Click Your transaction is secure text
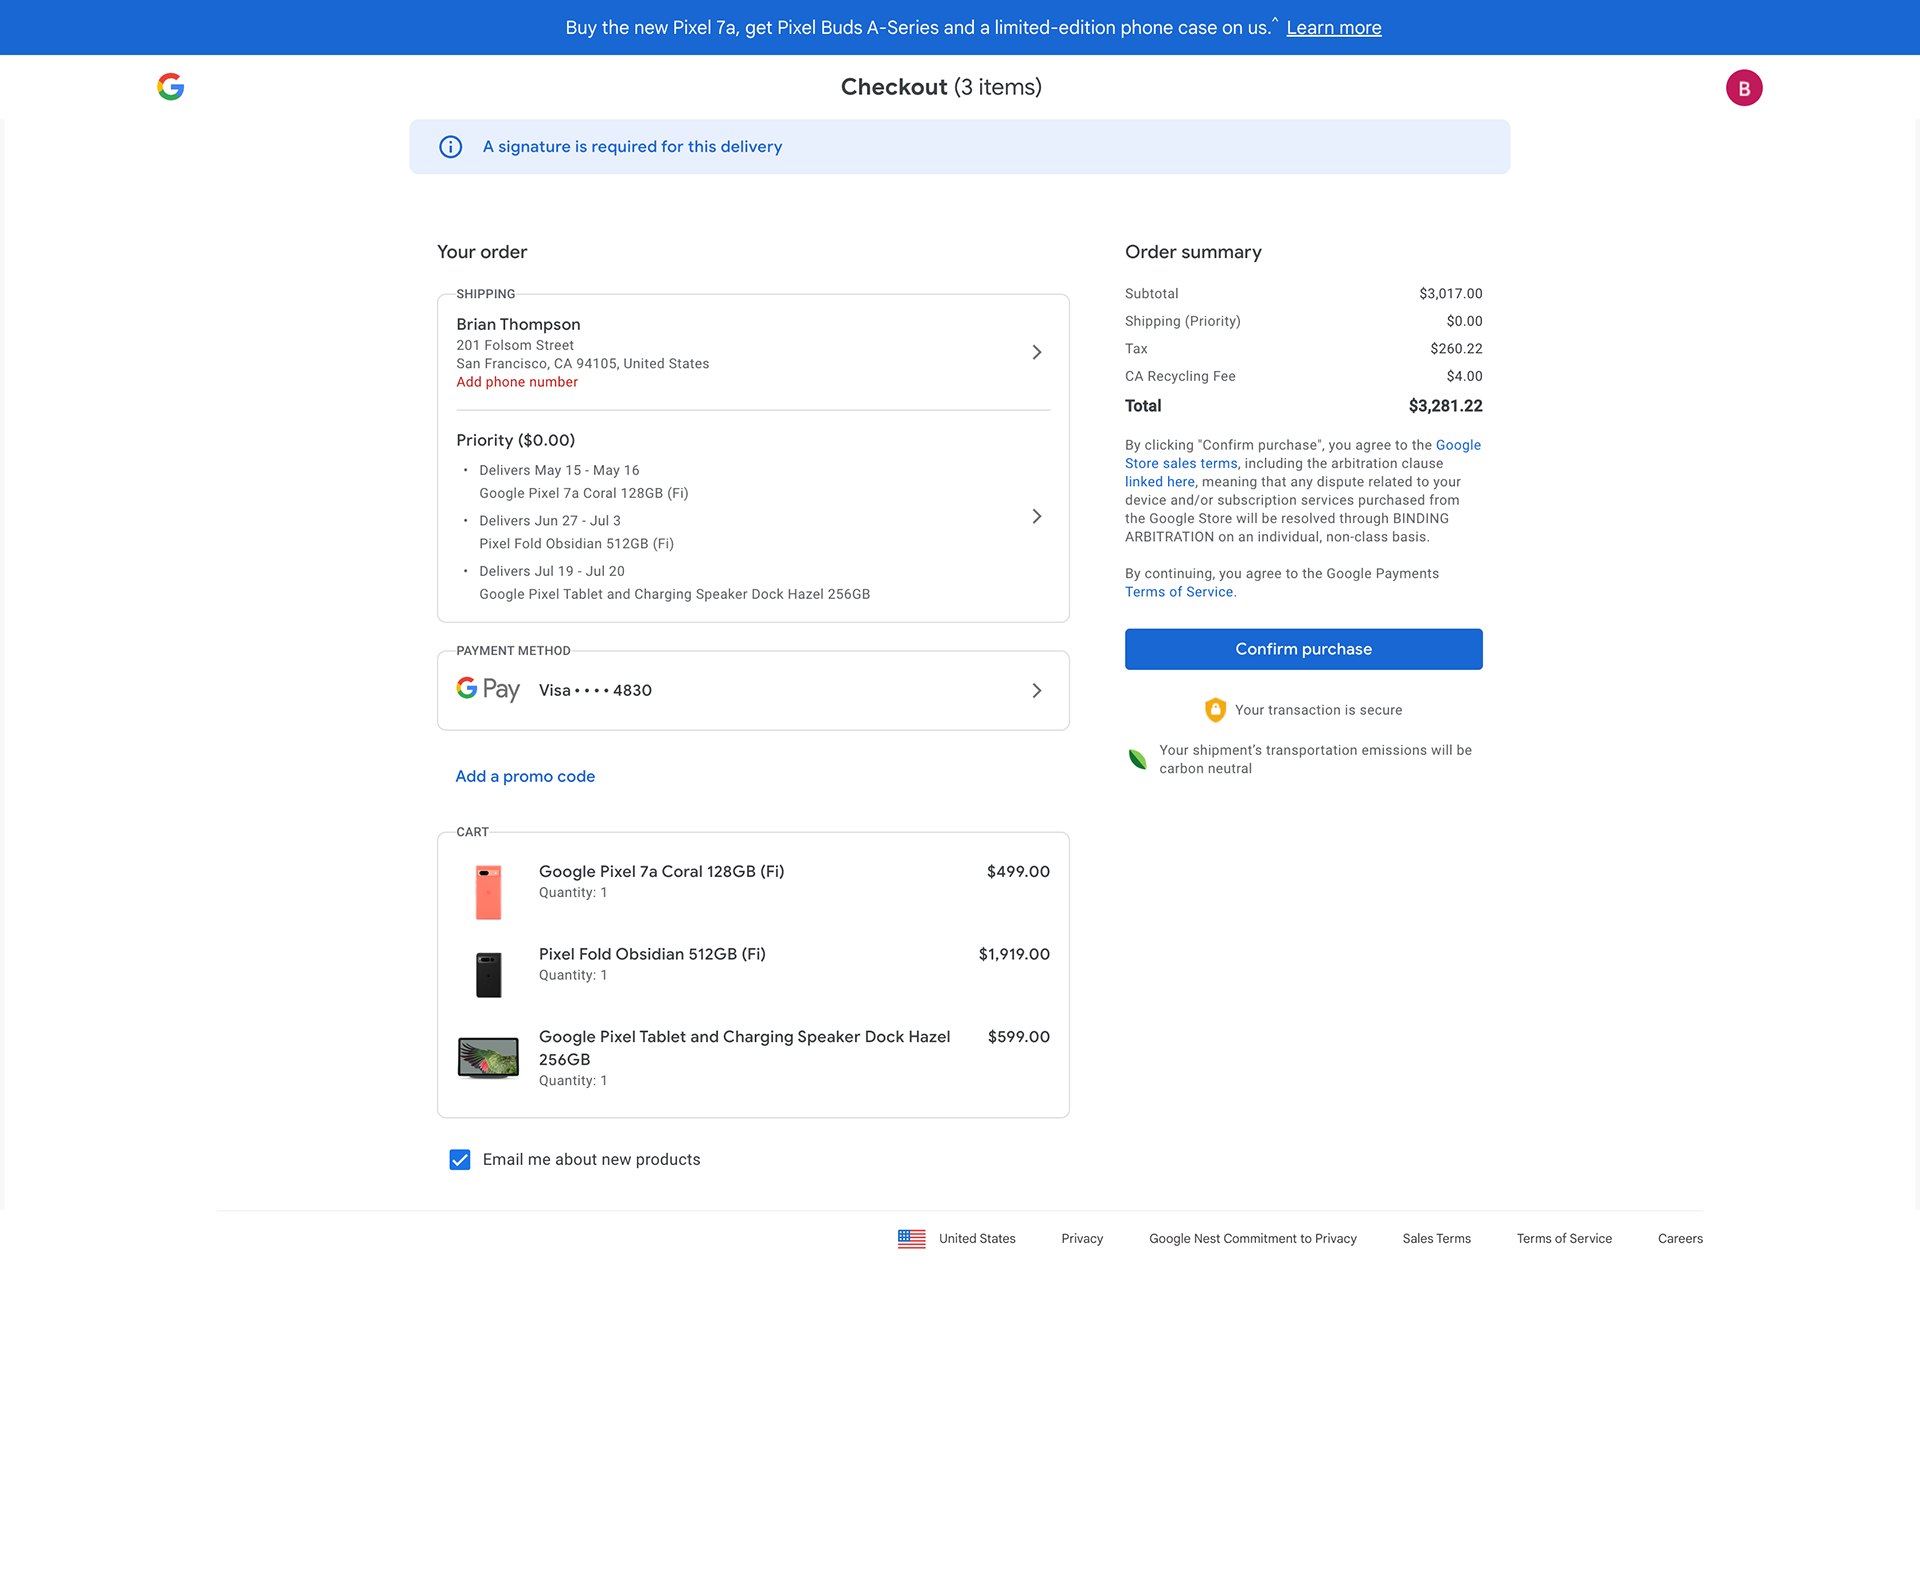 (1318, 710)
